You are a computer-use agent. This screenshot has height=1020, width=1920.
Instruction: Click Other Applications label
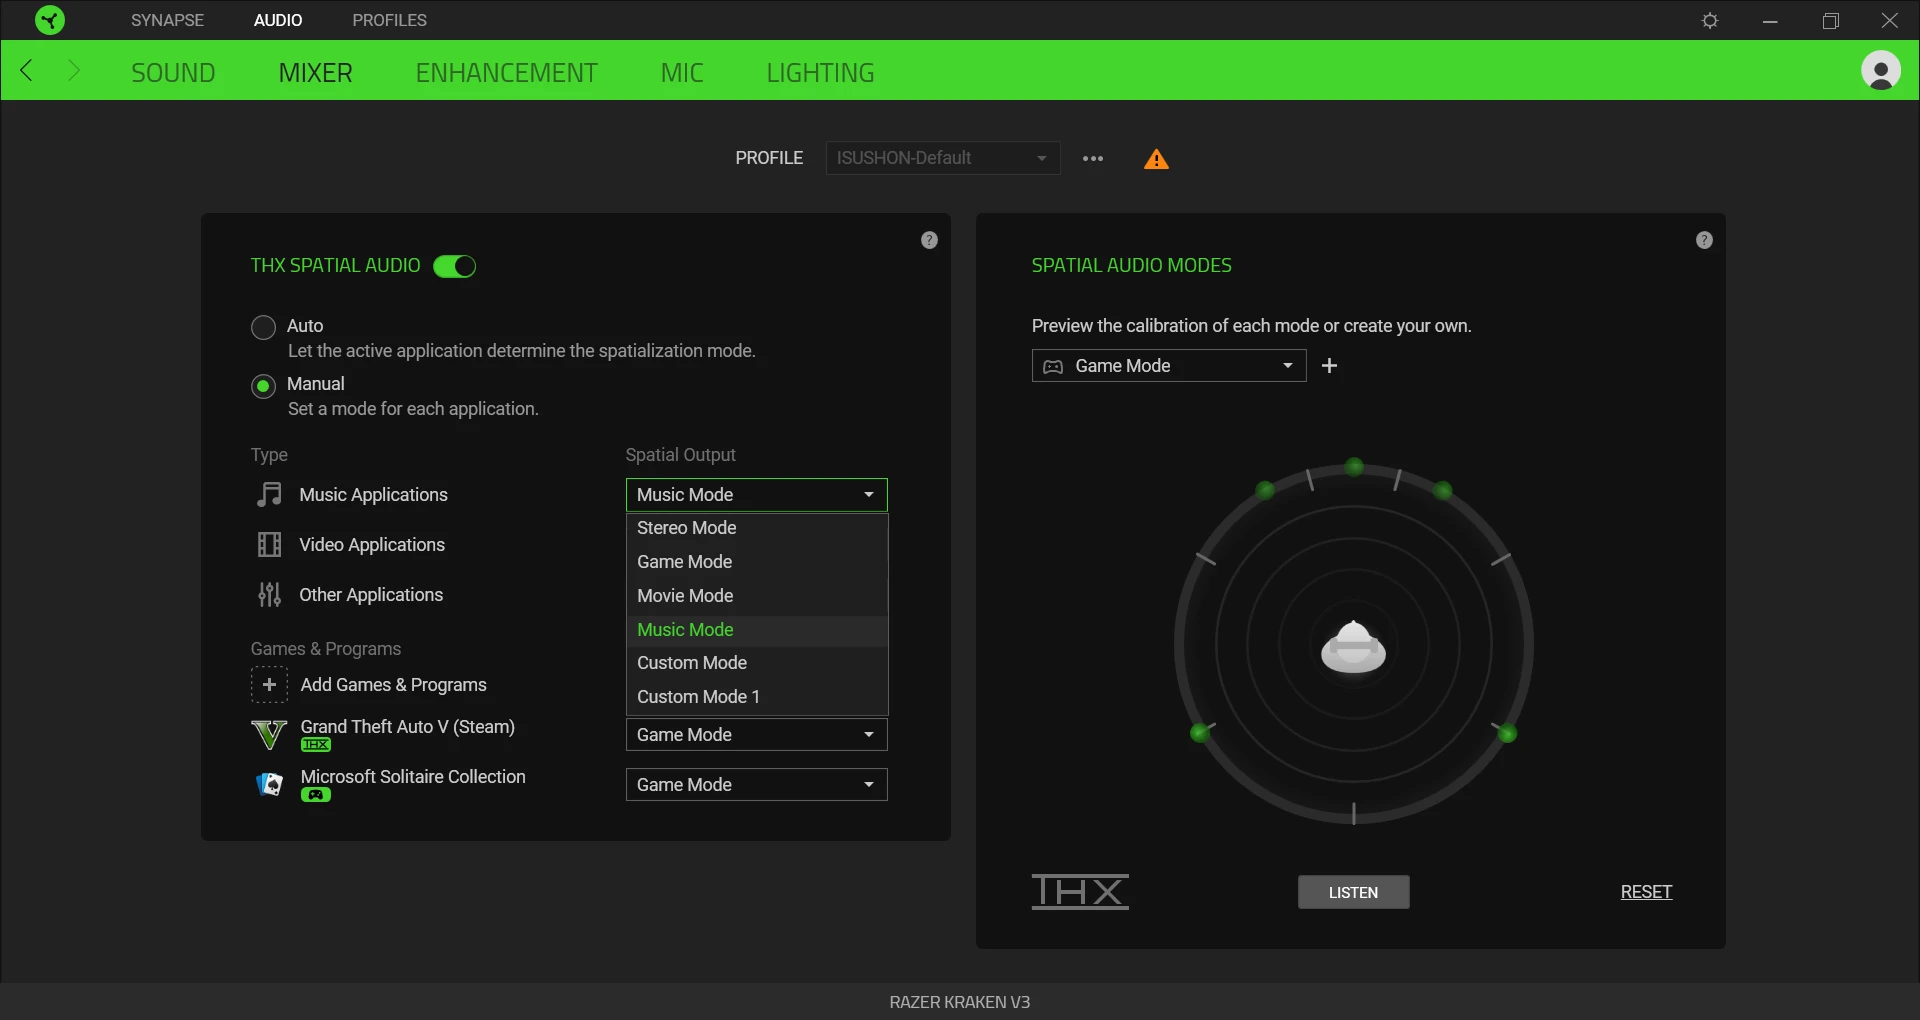point(371,595)
